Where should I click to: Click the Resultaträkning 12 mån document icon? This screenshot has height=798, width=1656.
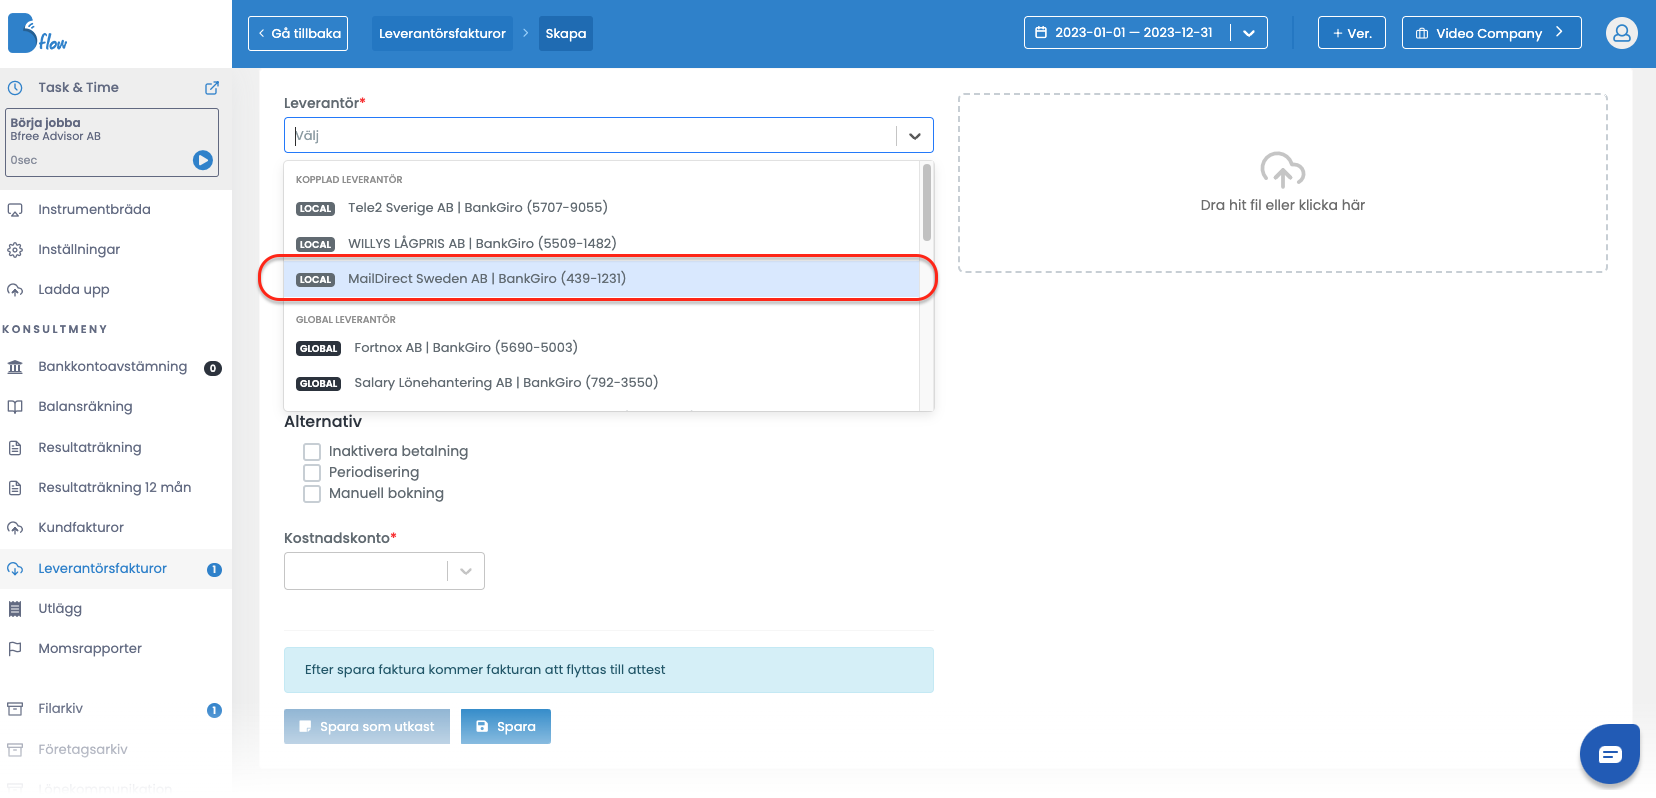pos(15,488)
